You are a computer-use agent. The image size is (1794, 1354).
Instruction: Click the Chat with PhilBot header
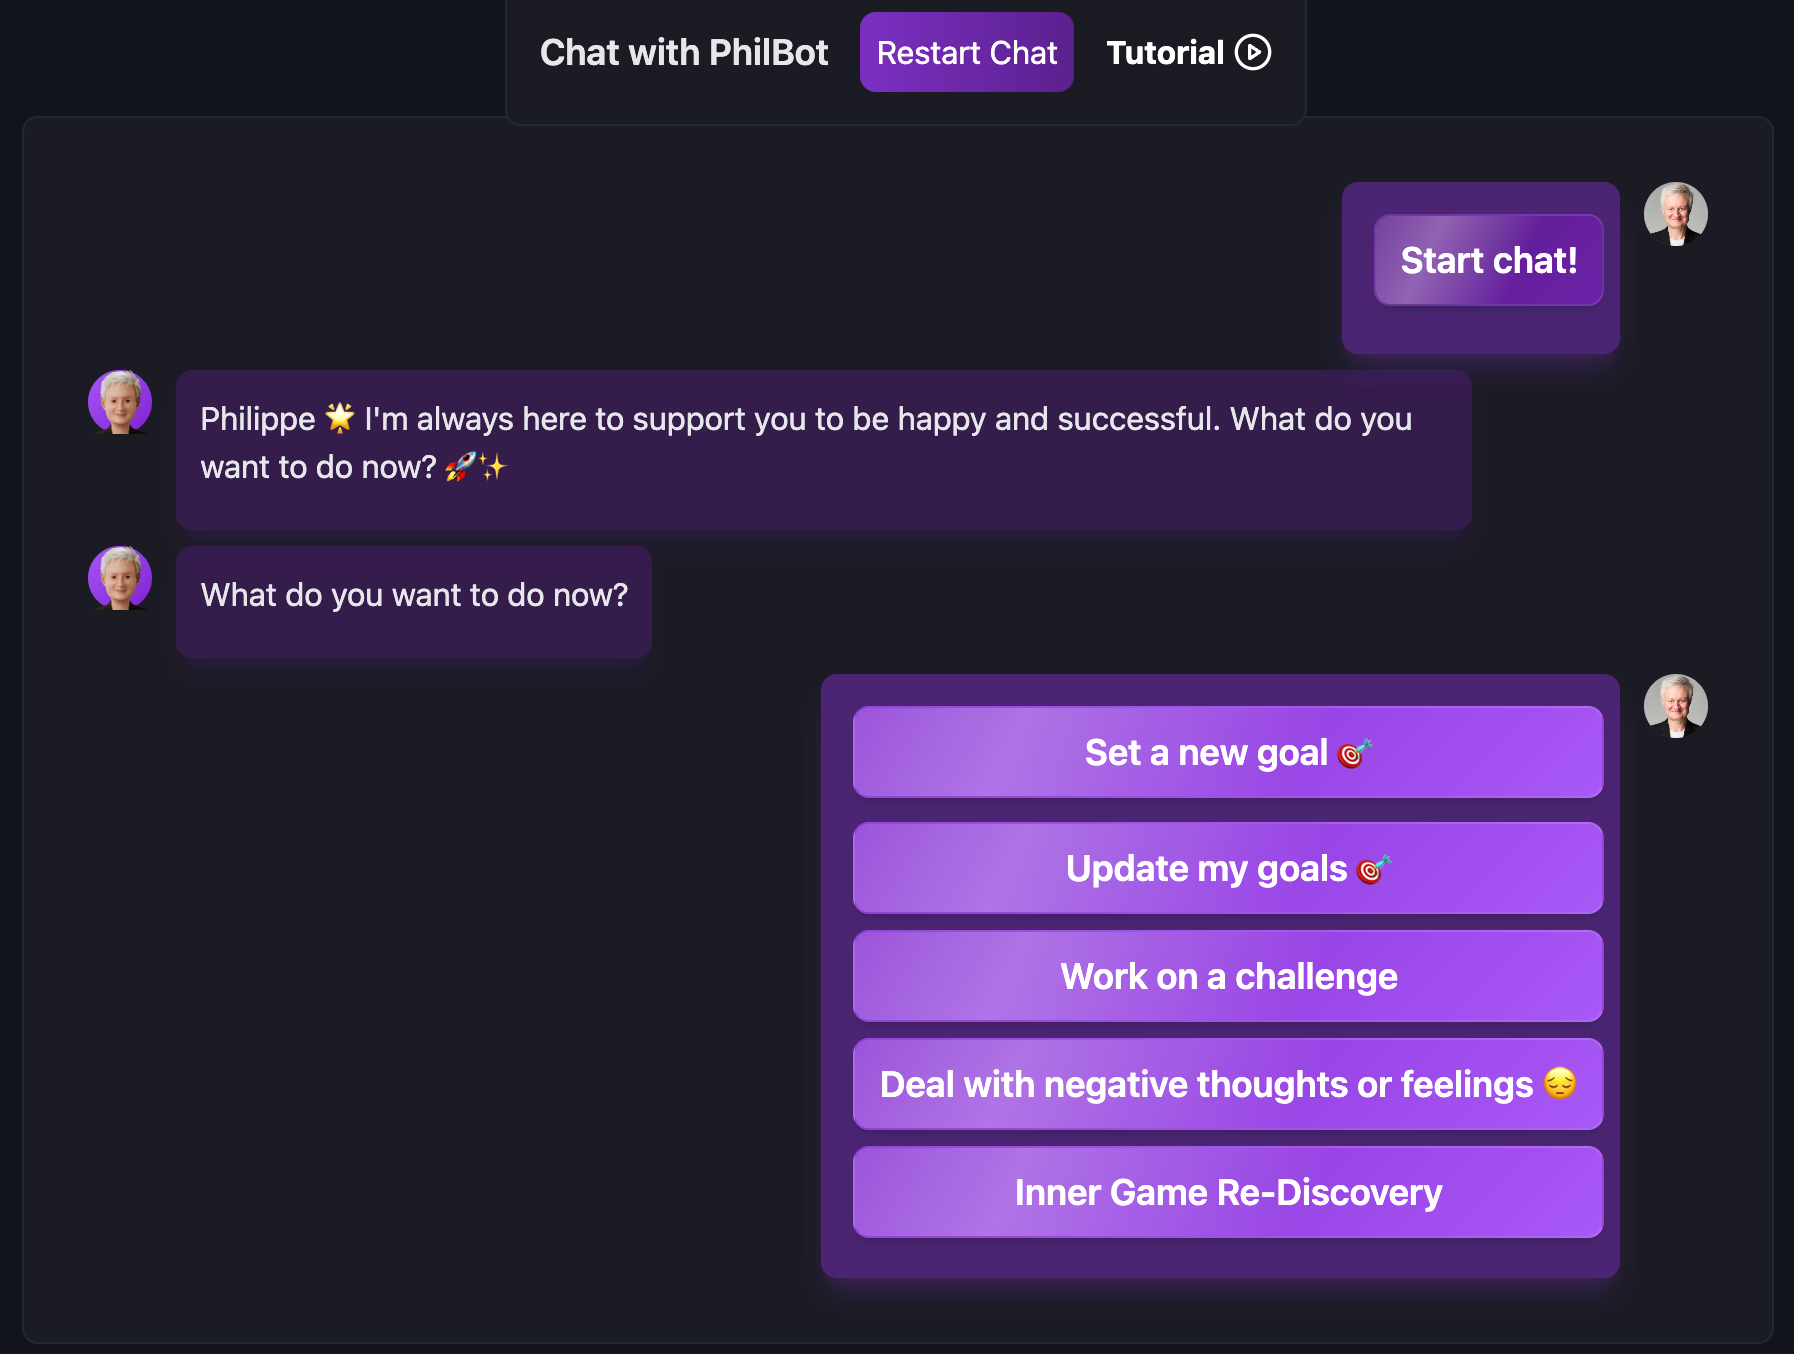[684, 52]
